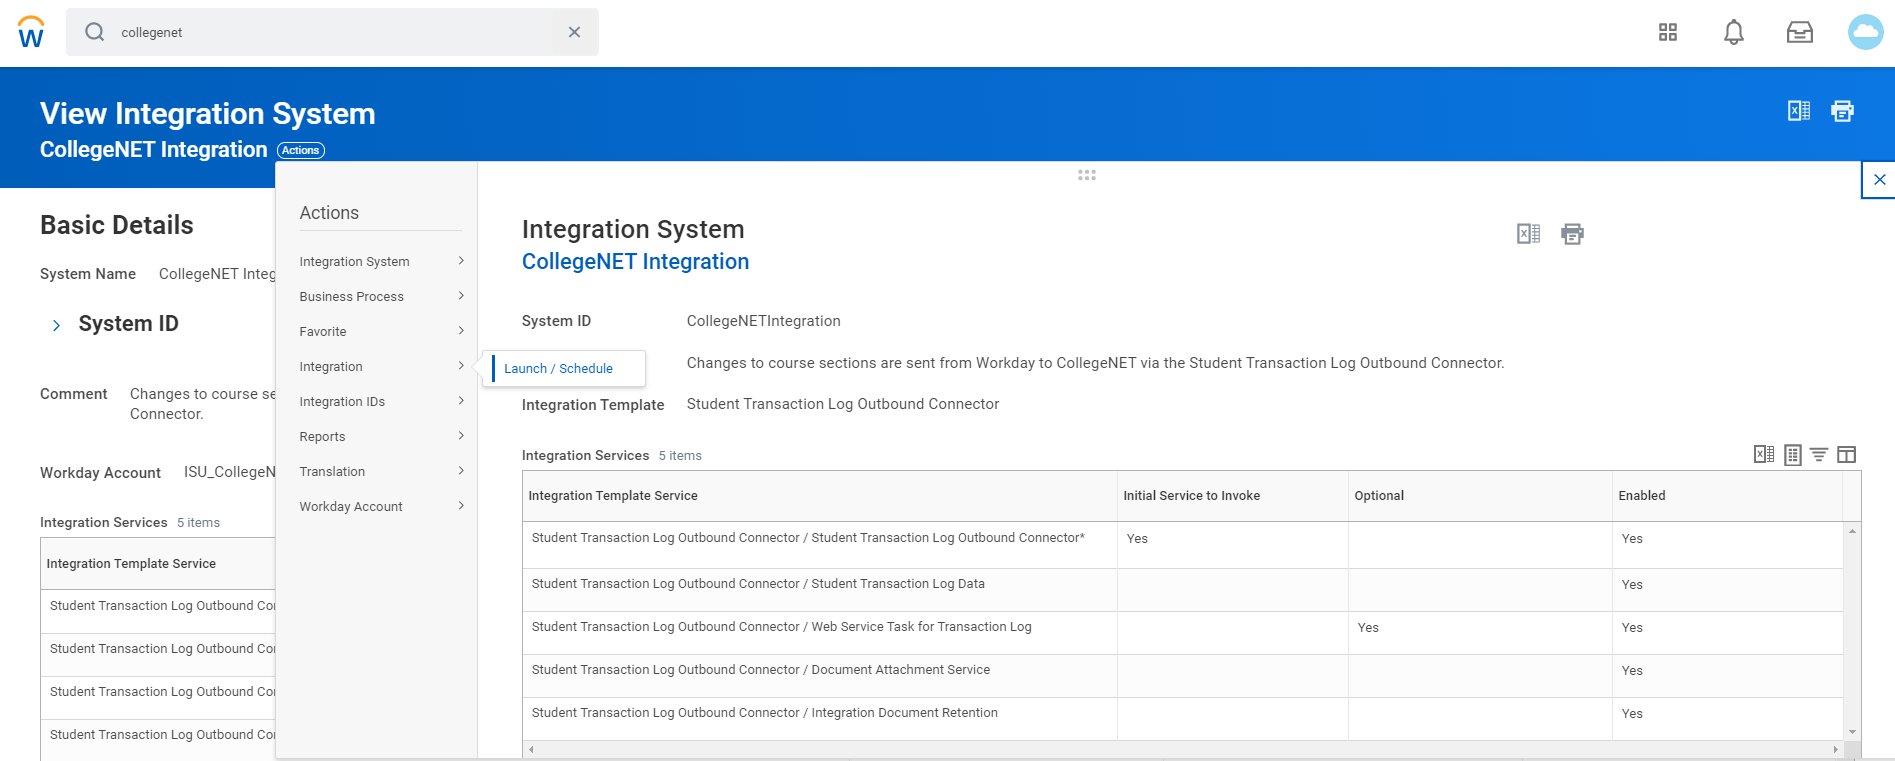Click the CollegeNETIntegration System ID value
The height and width of the screenshot is (761, 1895).
coord(764,321)
